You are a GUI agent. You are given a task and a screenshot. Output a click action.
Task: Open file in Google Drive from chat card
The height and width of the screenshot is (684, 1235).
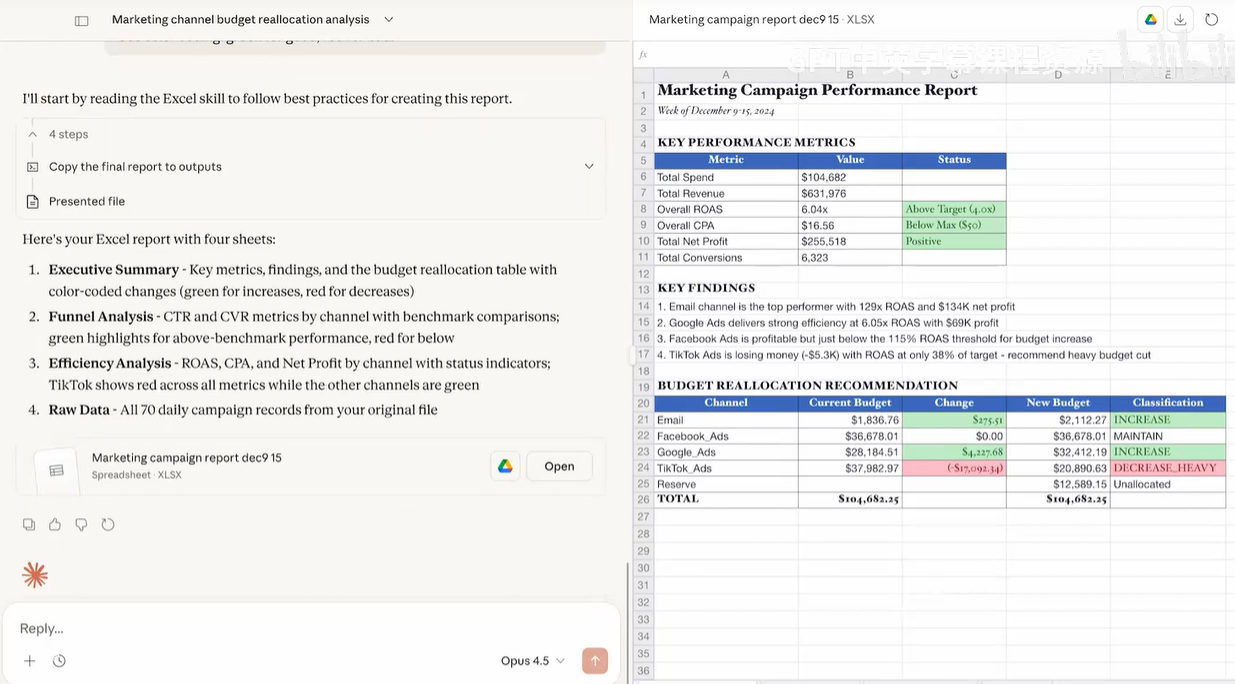pos(506,466)
